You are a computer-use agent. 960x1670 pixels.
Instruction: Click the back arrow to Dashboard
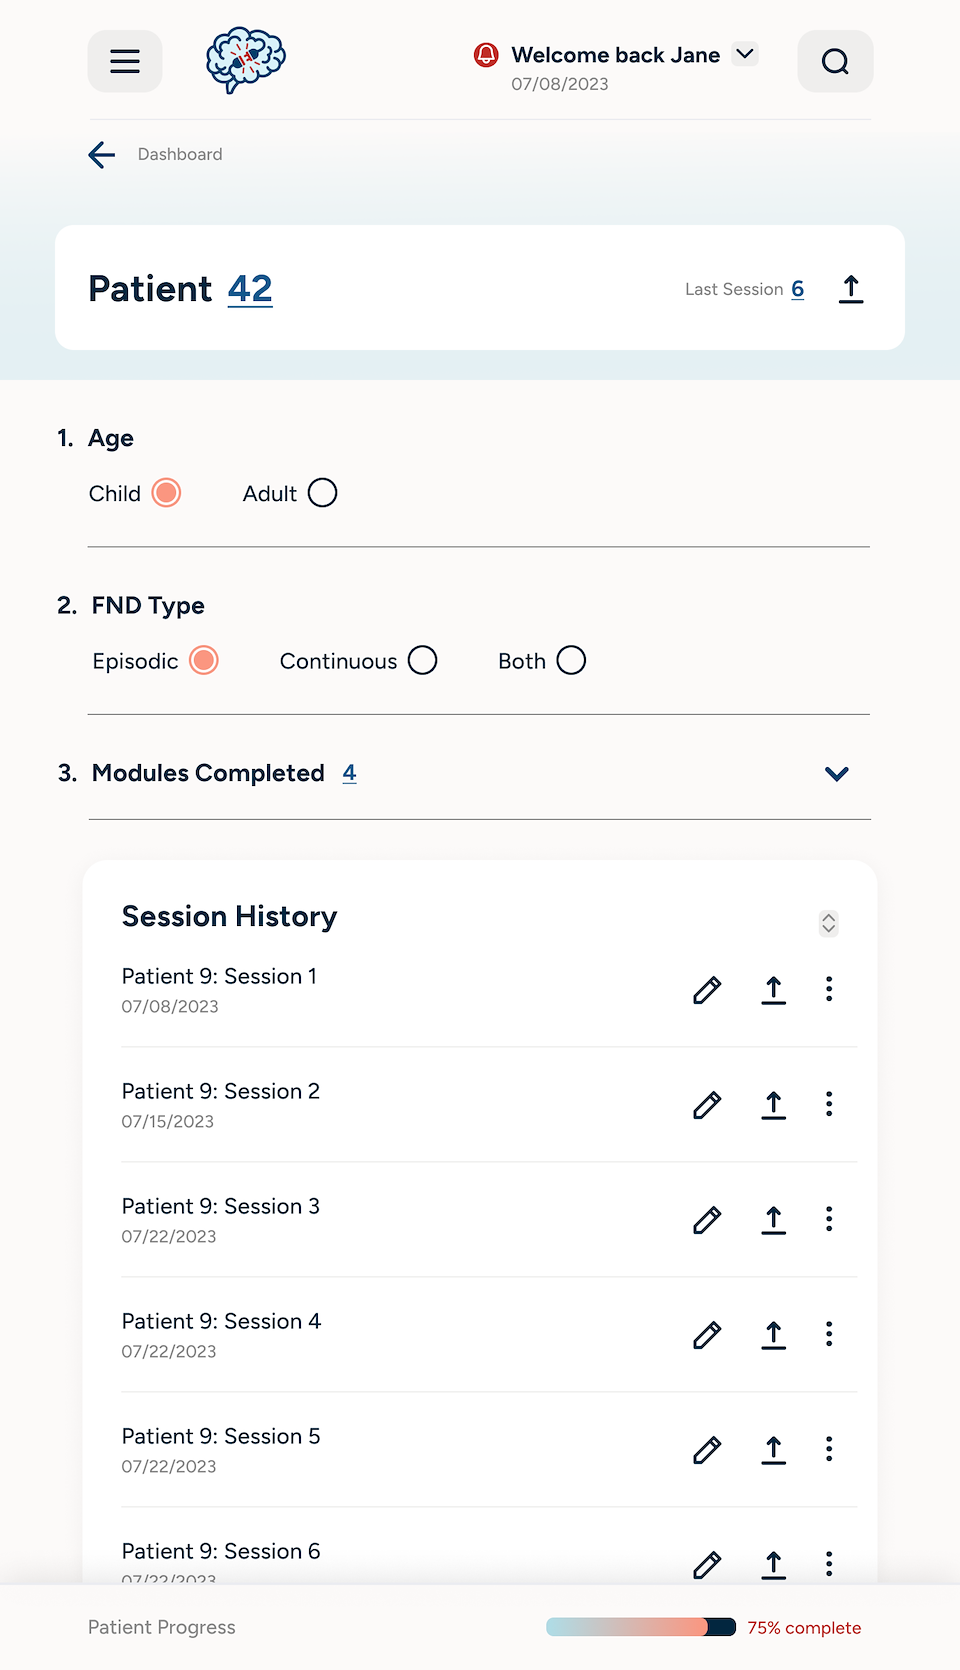click(102, 155)
